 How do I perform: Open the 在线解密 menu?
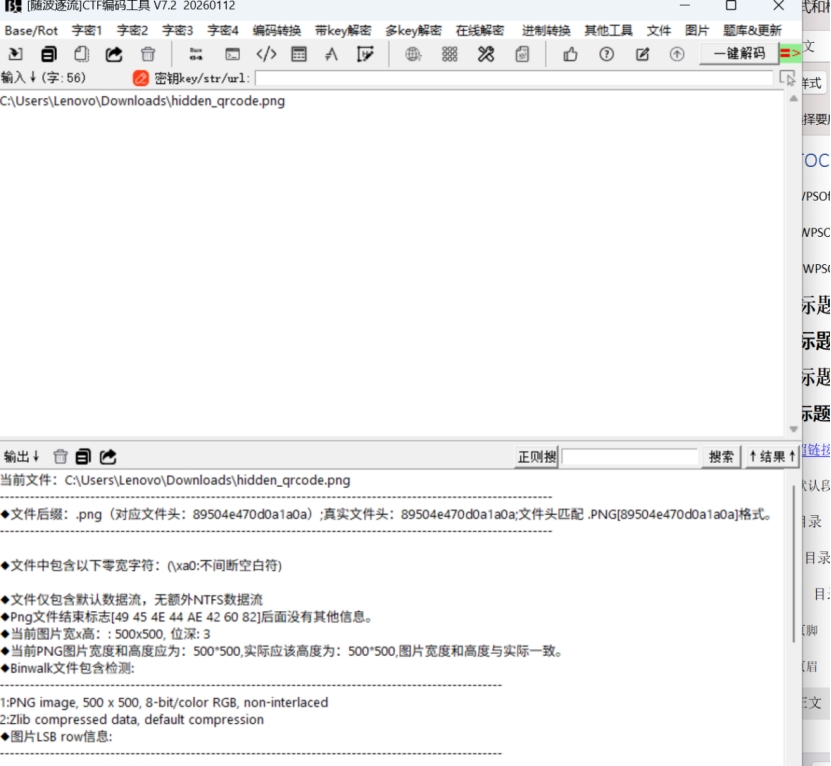pos(480,30)
